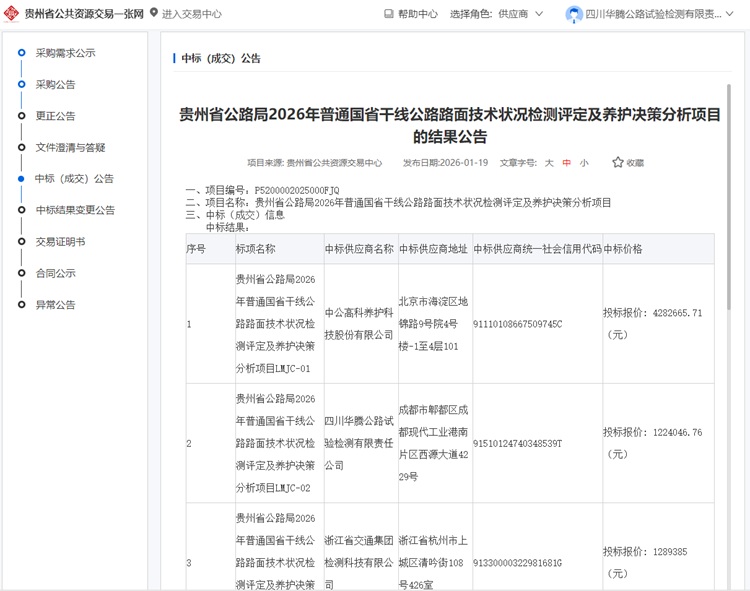Image resolution: width=750 pixels, height=591 pixels.
Task: Click the 中标供应商名称 column header
Action: point(359,249)
